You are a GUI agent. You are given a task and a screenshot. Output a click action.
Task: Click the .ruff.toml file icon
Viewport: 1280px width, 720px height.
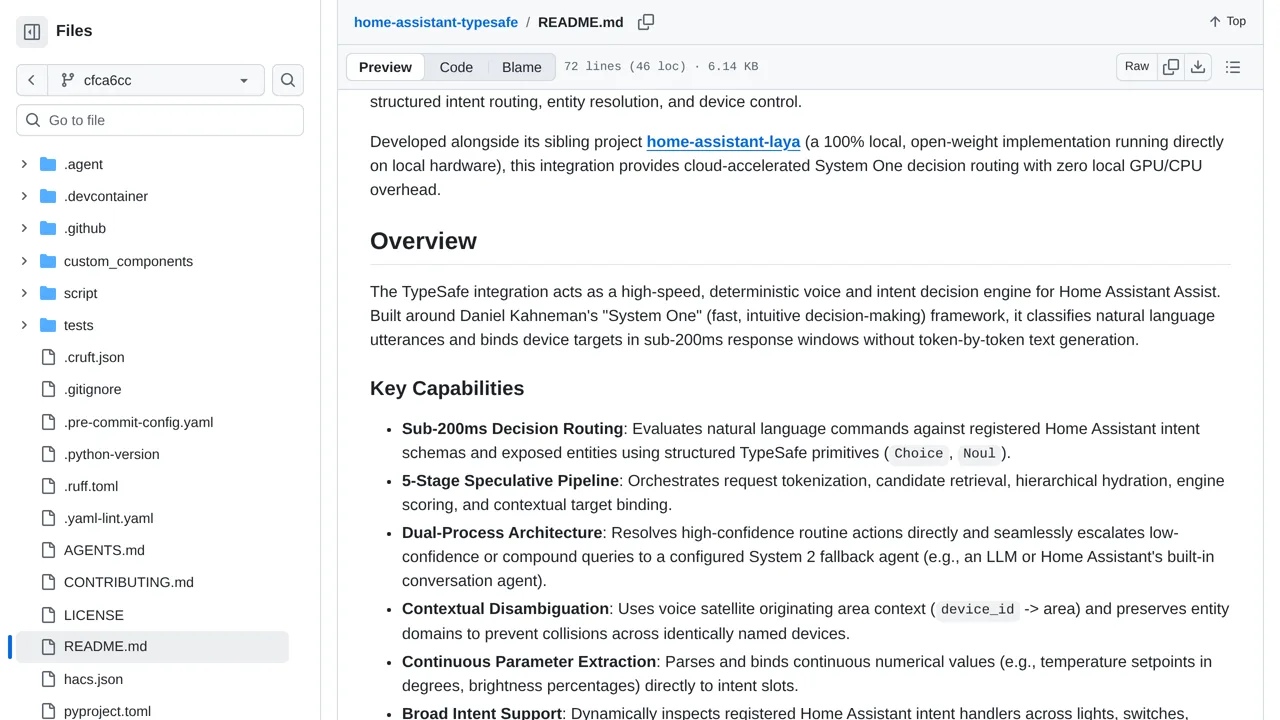coord(48,486)
